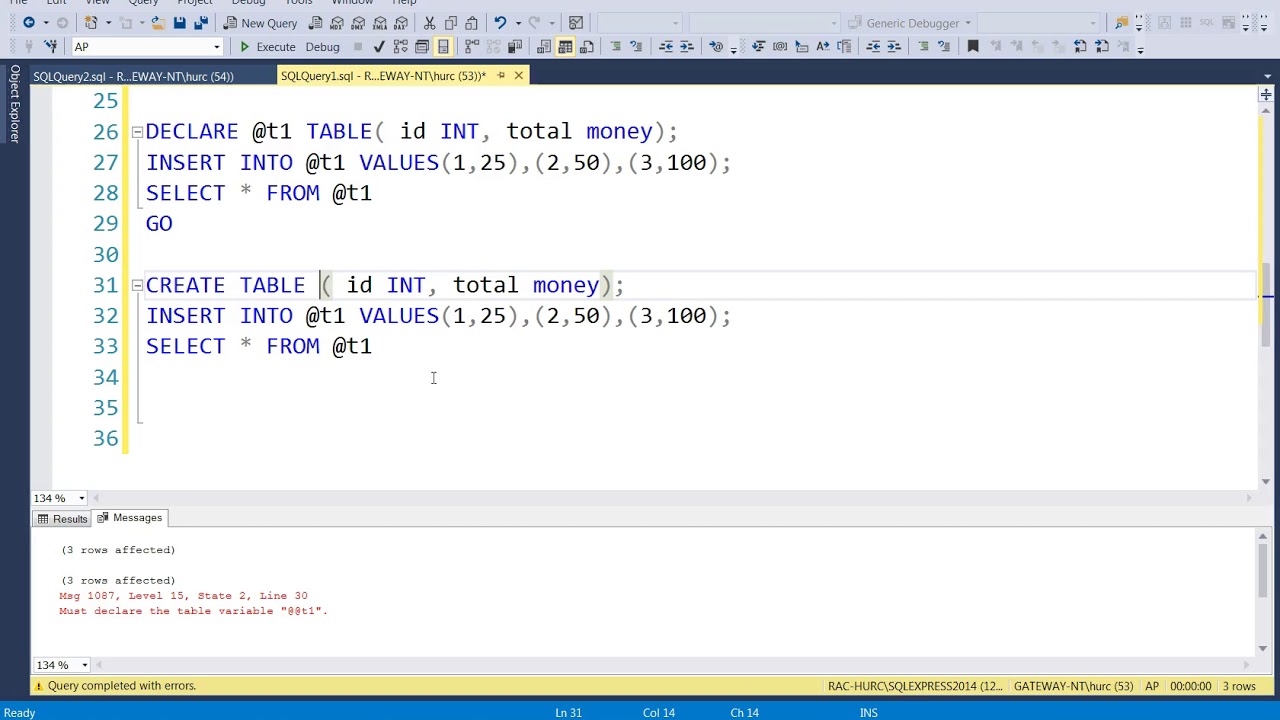Click the XMLA query icon
Image resolution: width=1280 pixels, height=720 pixels.
pyautogui.click(x=380, y=23)
